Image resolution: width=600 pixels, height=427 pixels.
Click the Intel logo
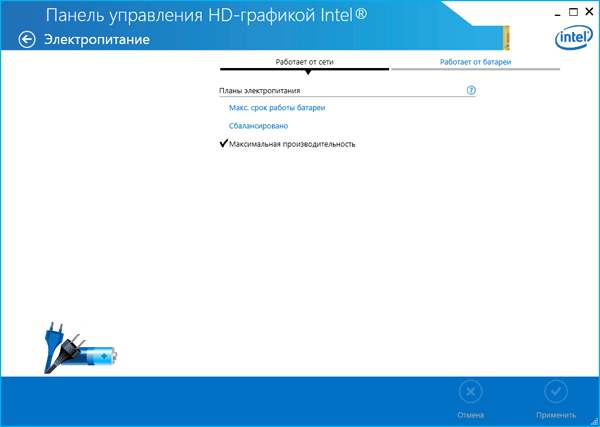(571, 39)
